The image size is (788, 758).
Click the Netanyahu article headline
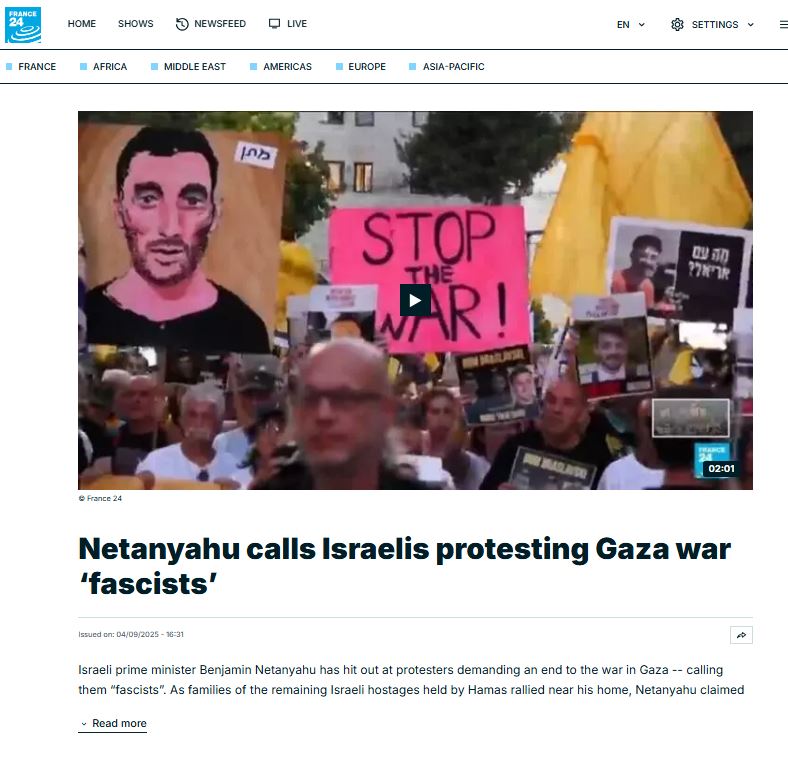click(x=405, y=566)
